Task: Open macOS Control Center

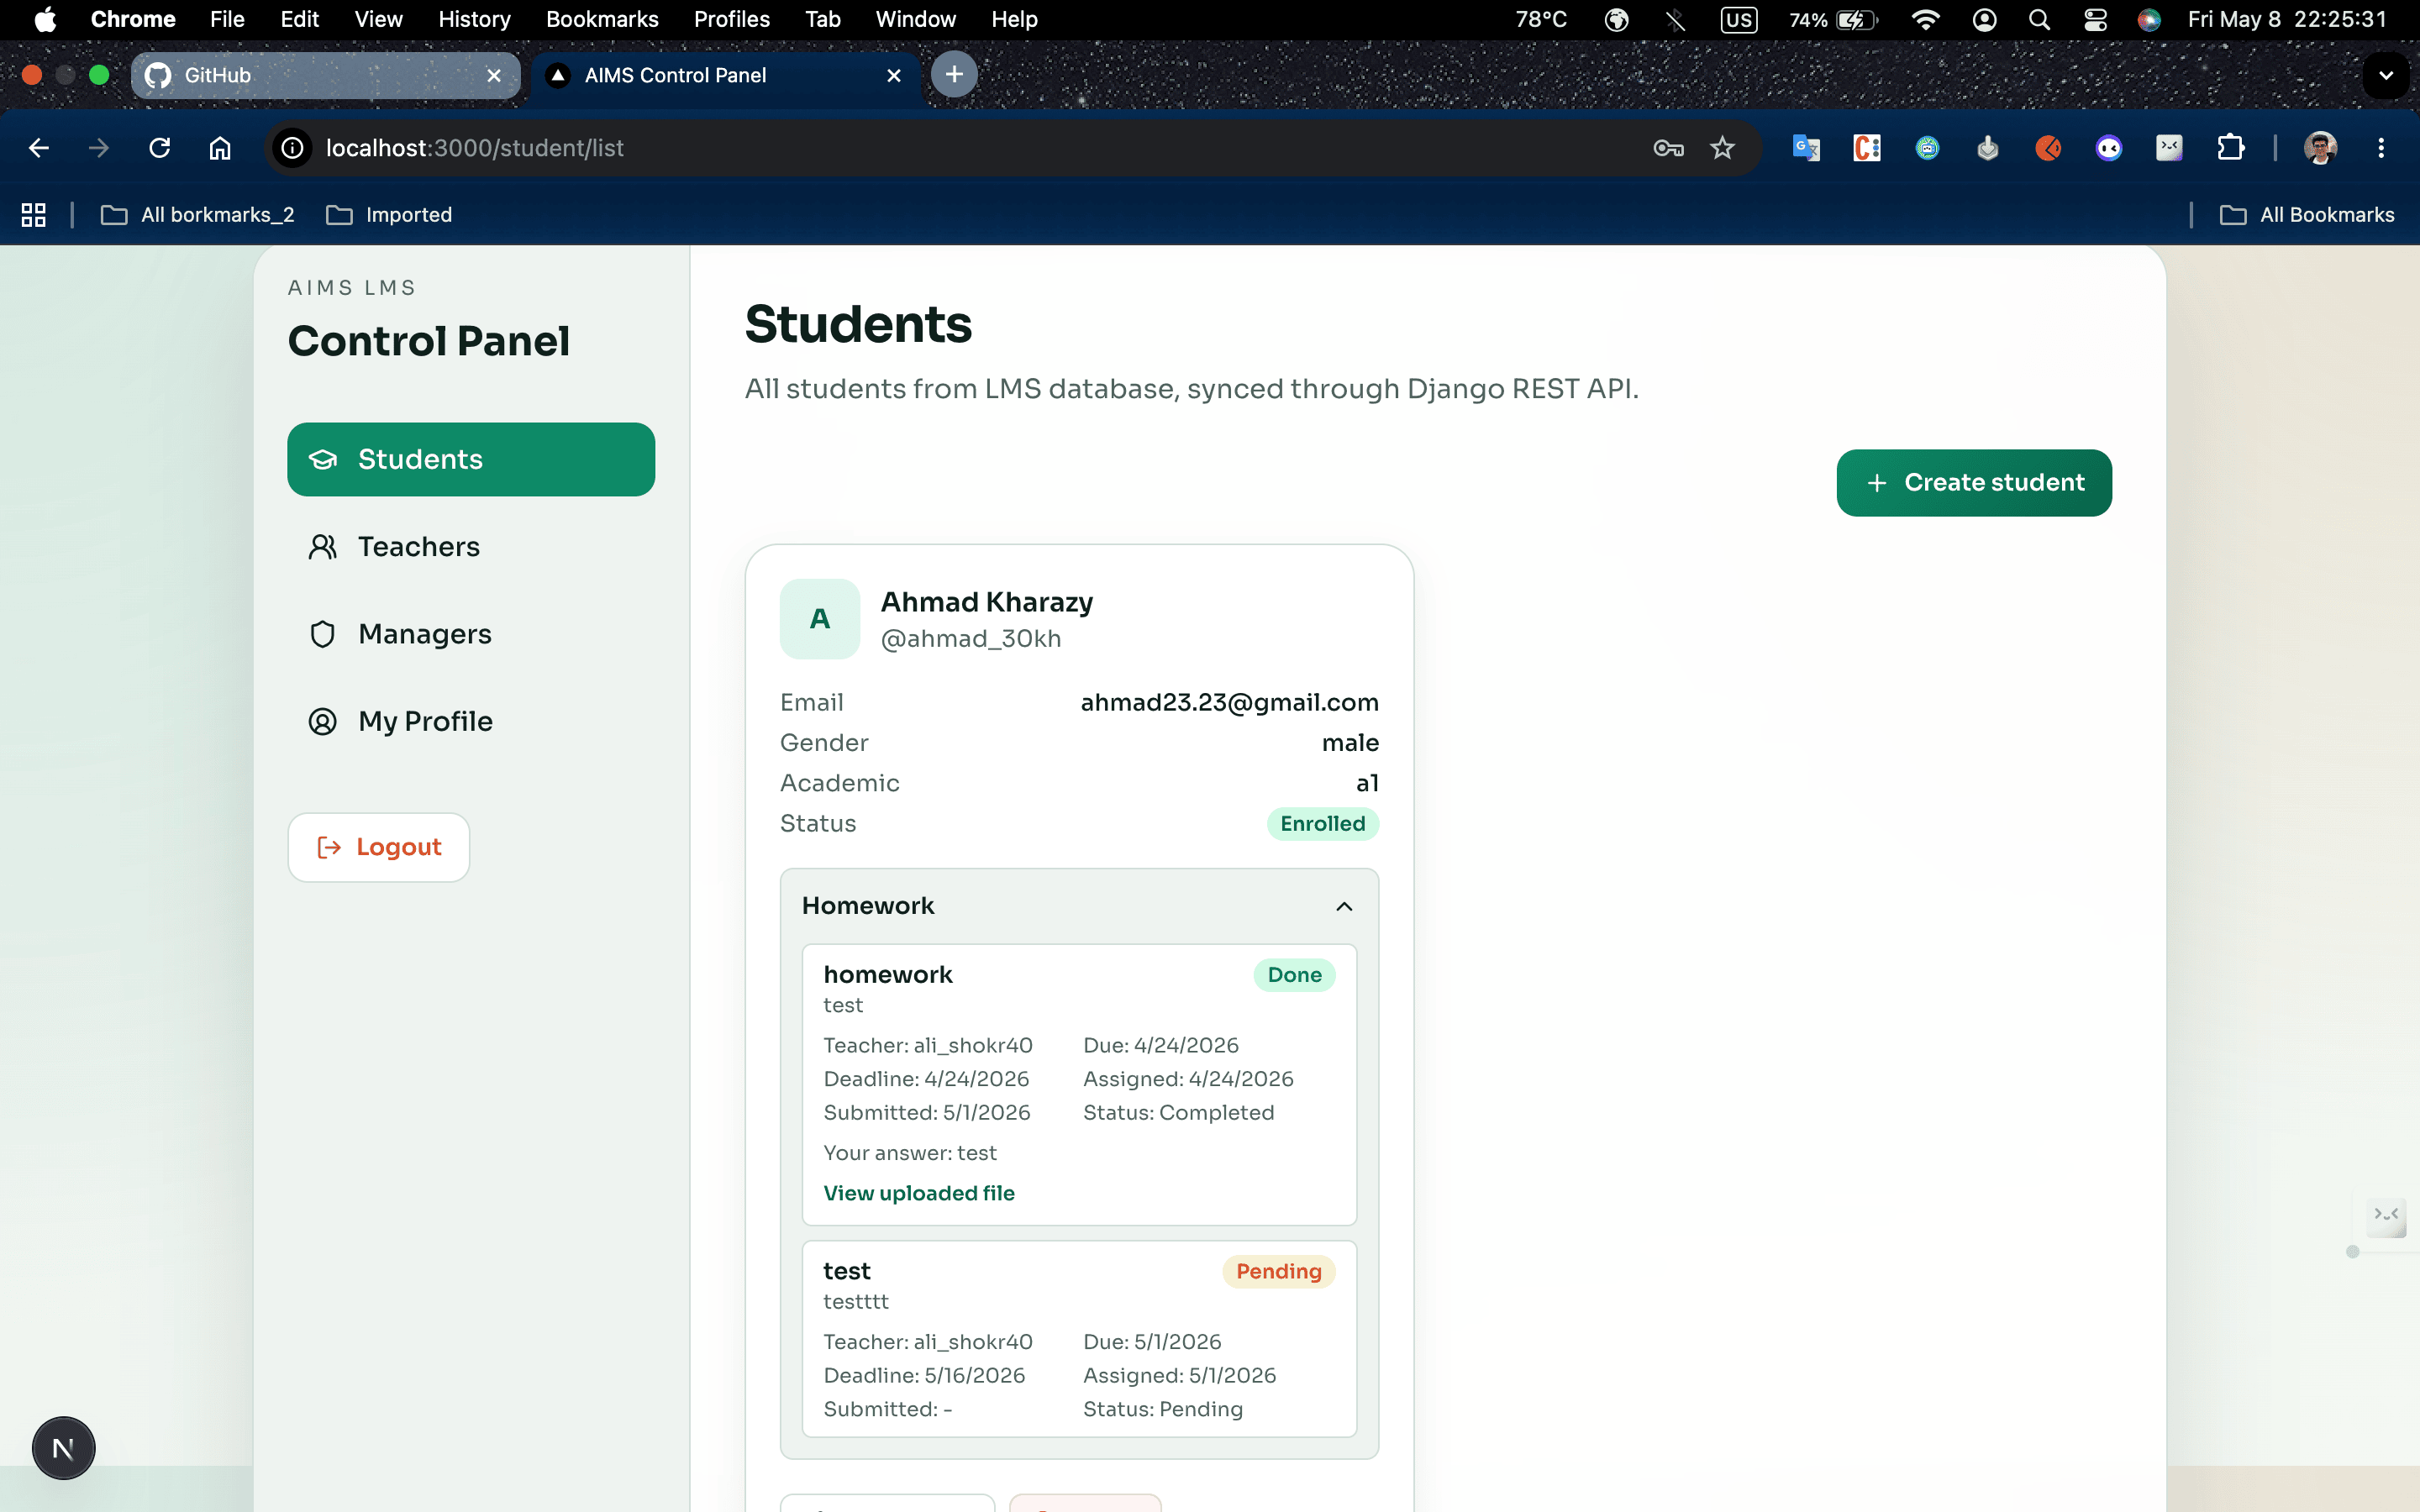Action: point(2095,19)
